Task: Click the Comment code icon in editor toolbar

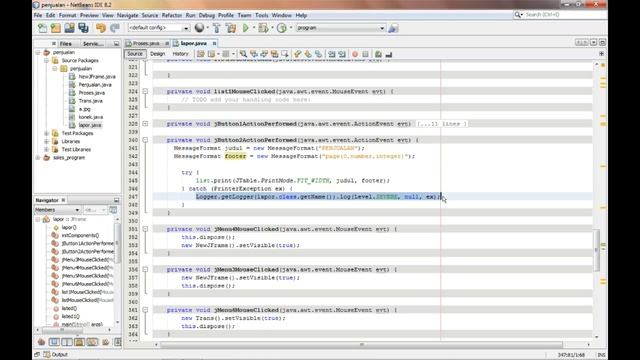Action: (x=378, y=54)
